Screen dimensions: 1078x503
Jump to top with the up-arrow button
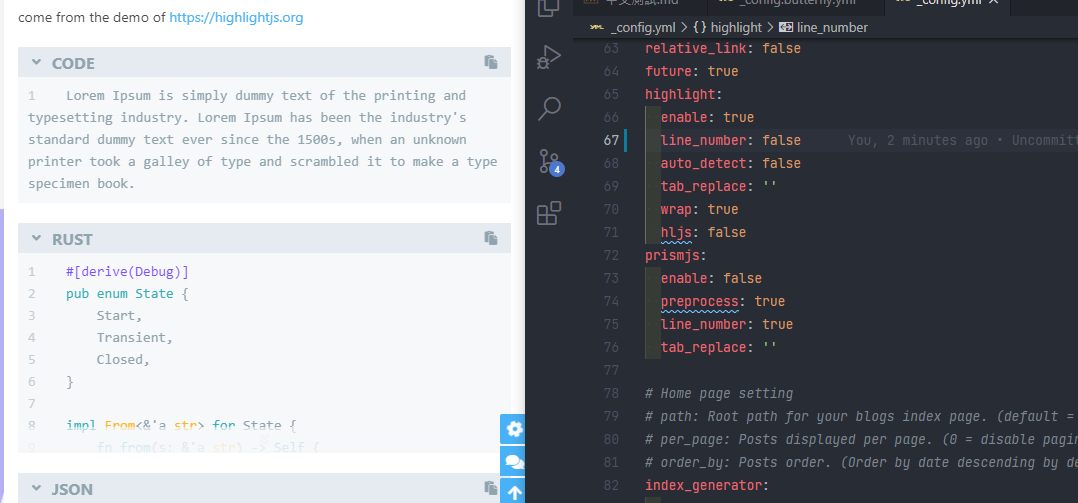pos(513,491)
